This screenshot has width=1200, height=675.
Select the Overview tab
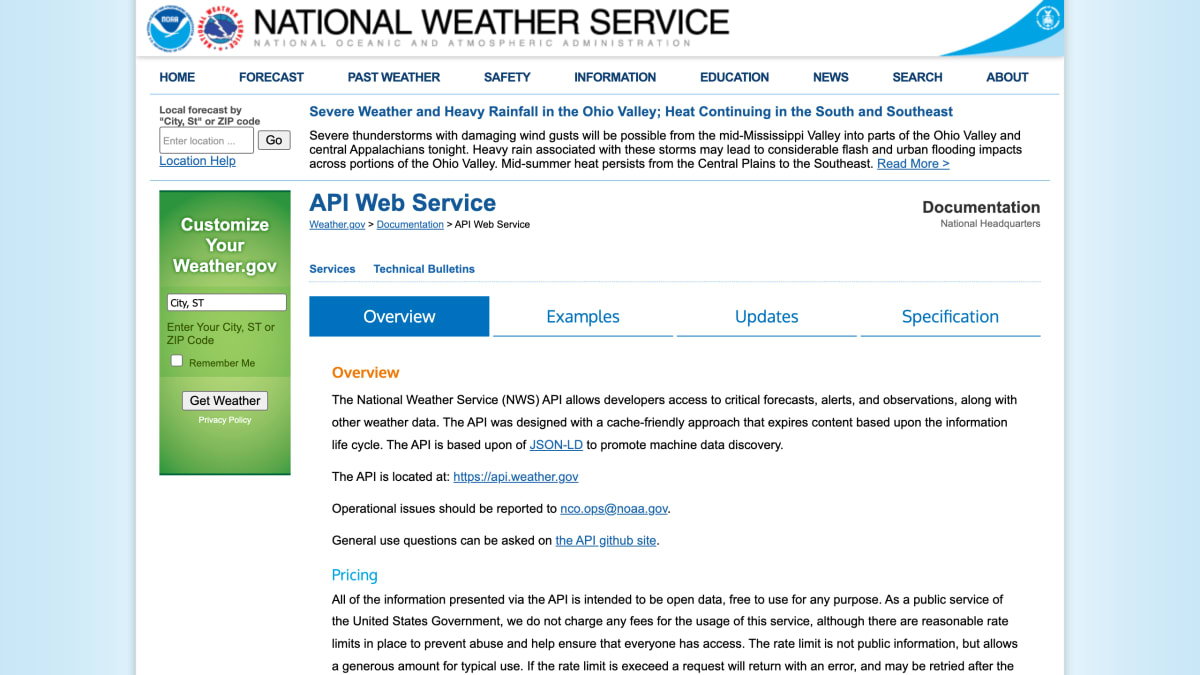[x=399, y=316]
